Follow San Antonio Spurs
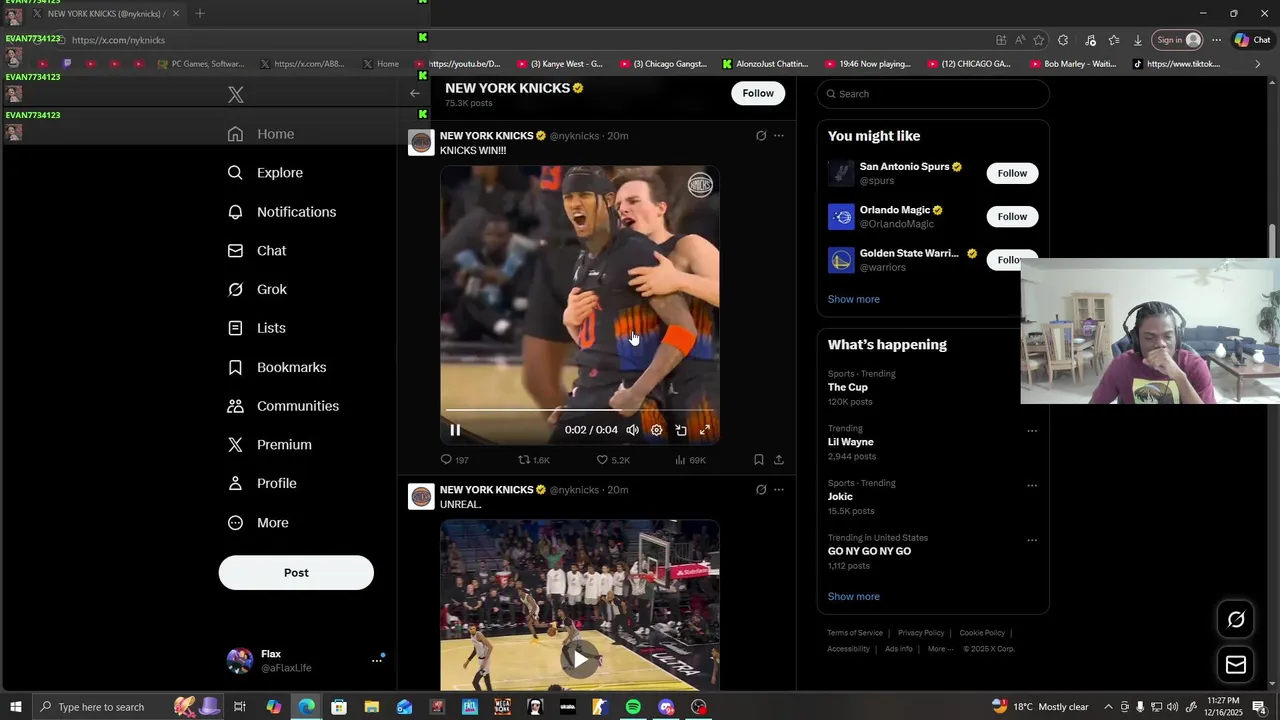The image size is (1280, 720). pos(1012,173)
